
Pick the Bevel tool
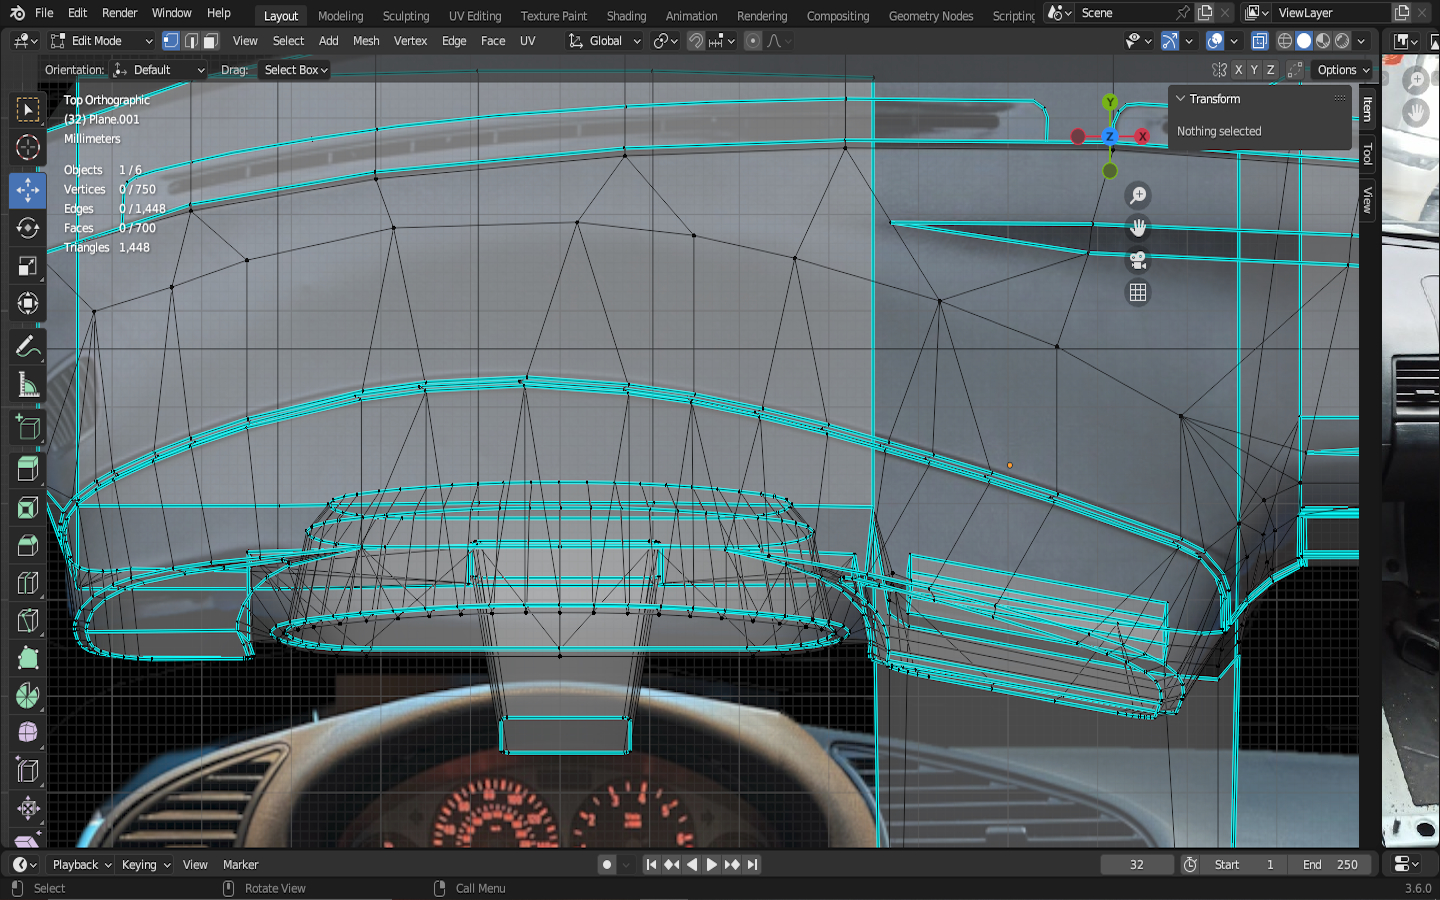click(28, 545)
